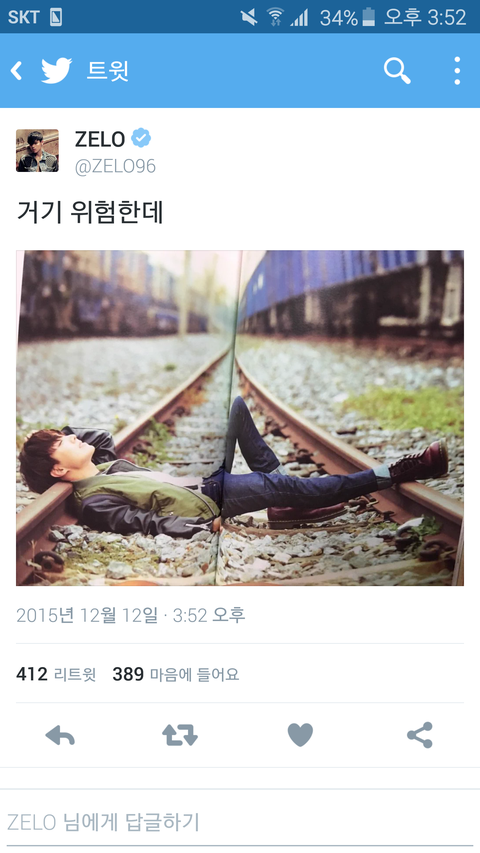The width and height of the screenshot is (480, 853).
Task: Open the @ZELO96 handle link
Action: [115, 166]
